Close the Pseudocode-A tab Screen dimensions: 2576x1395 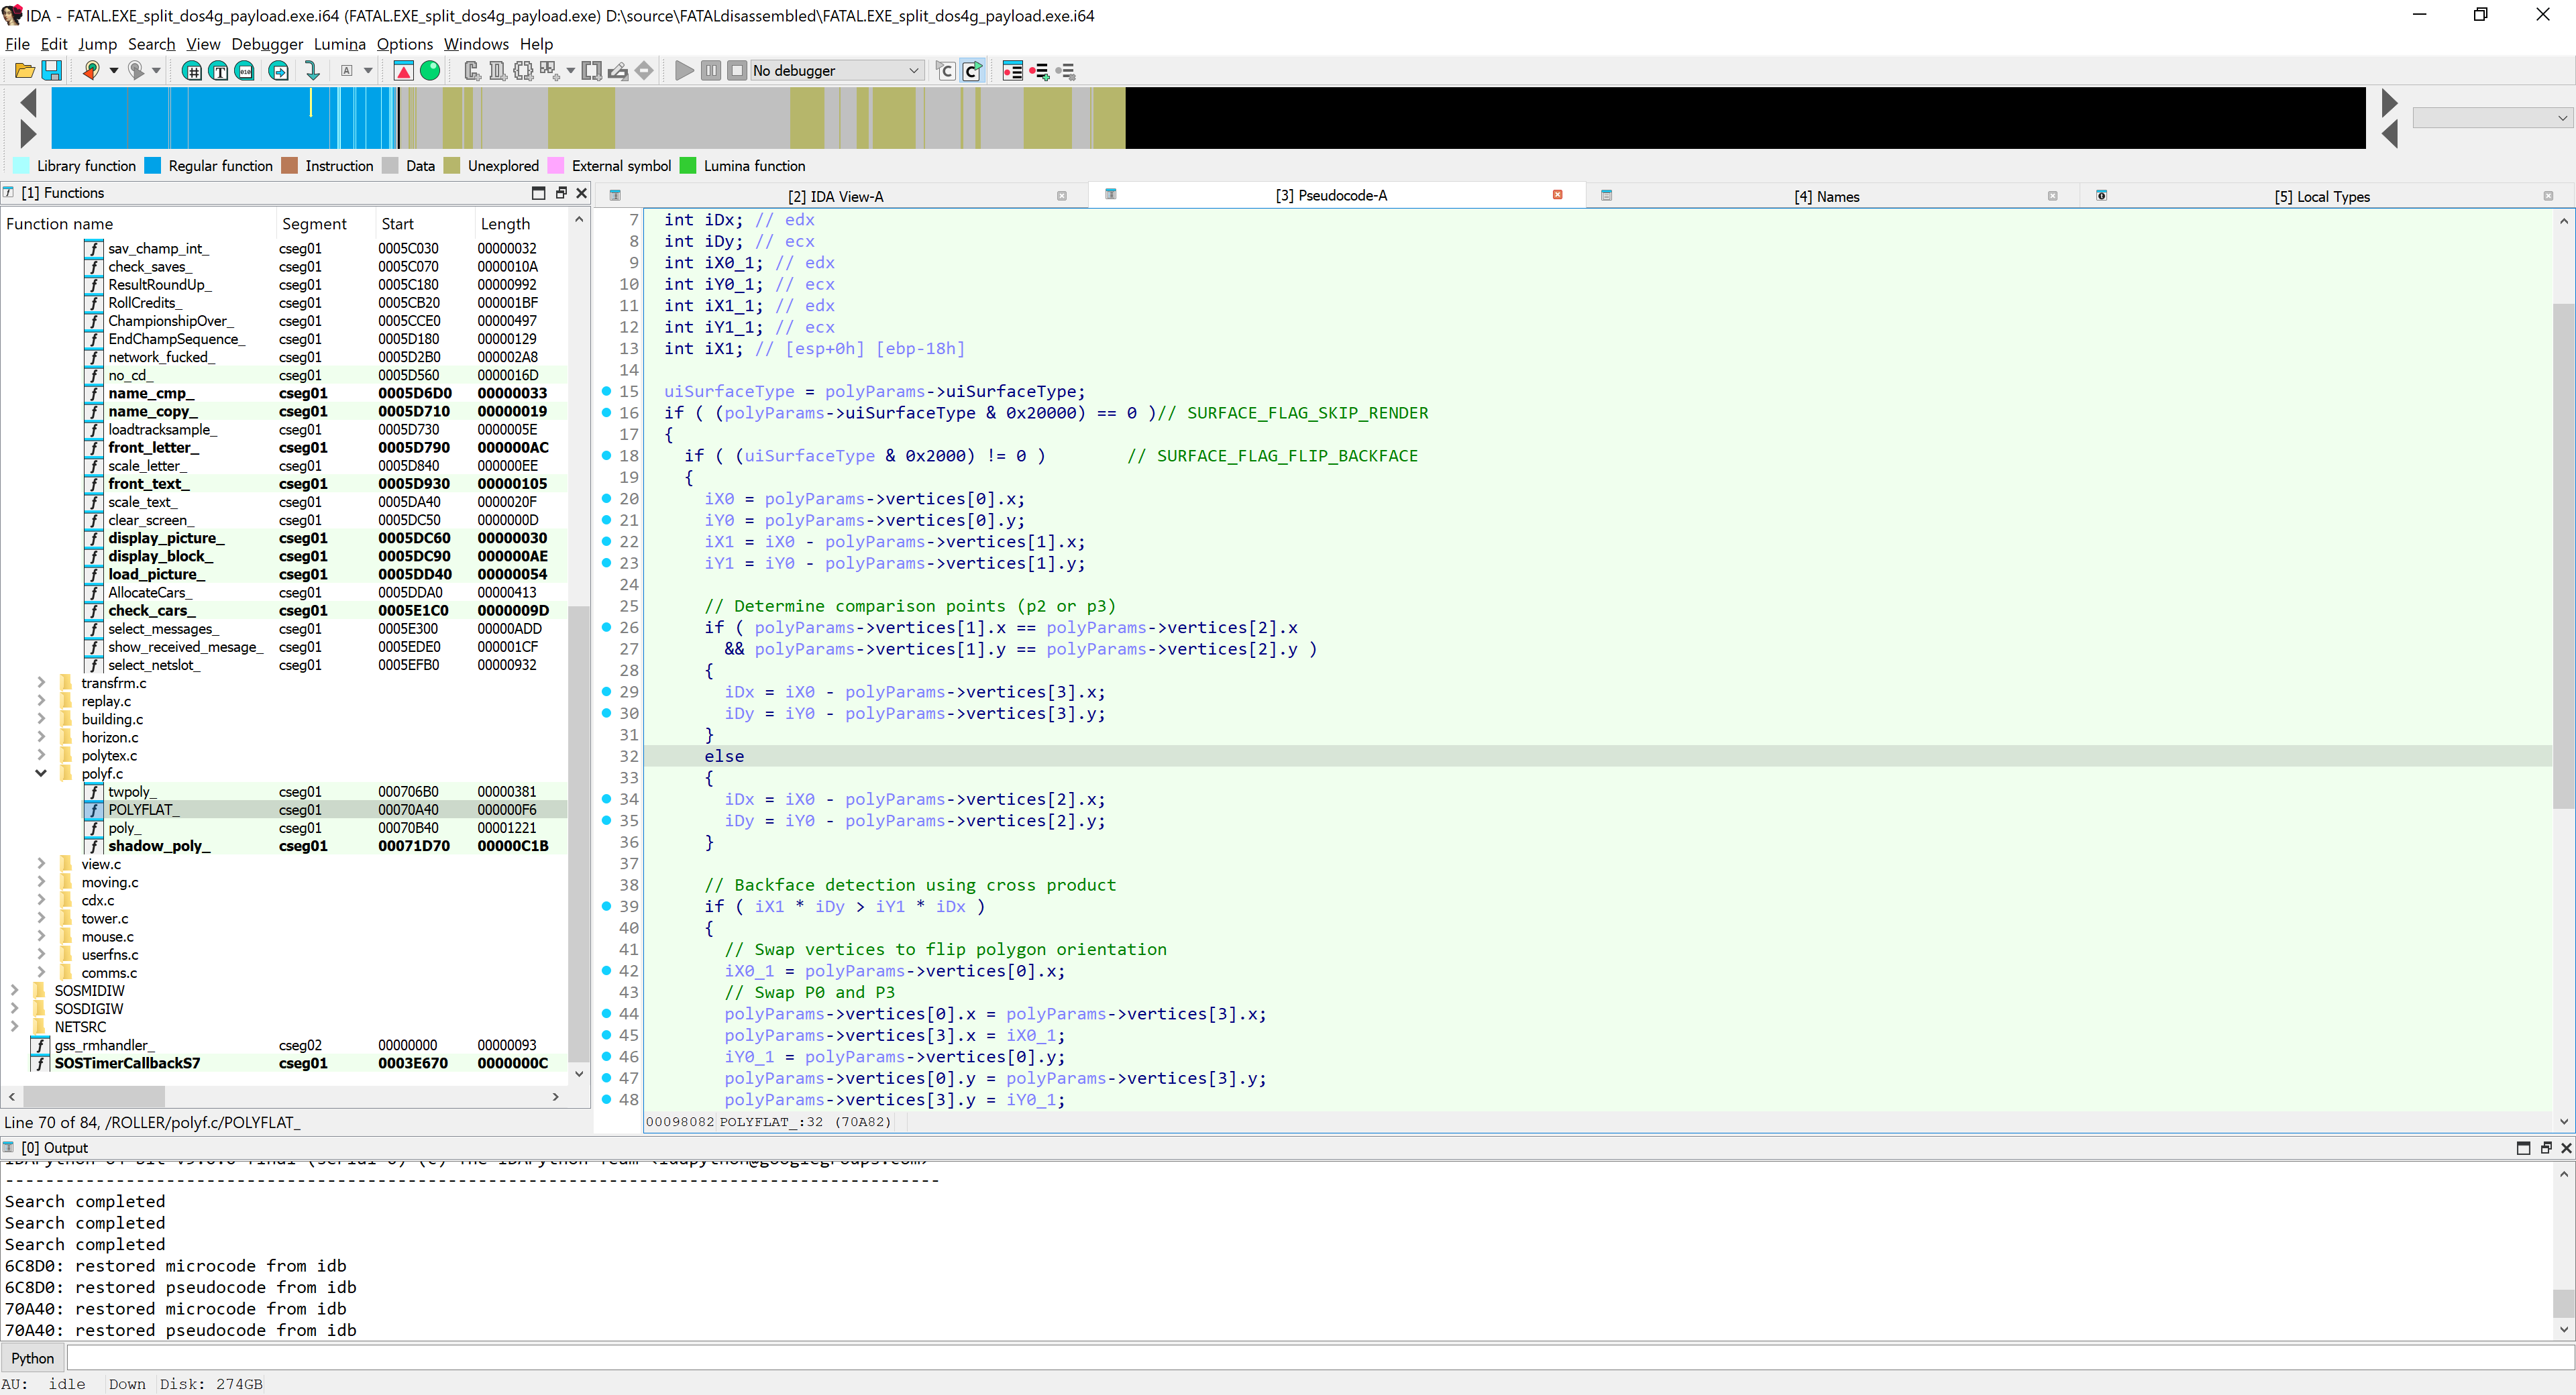pos(1557,195)
